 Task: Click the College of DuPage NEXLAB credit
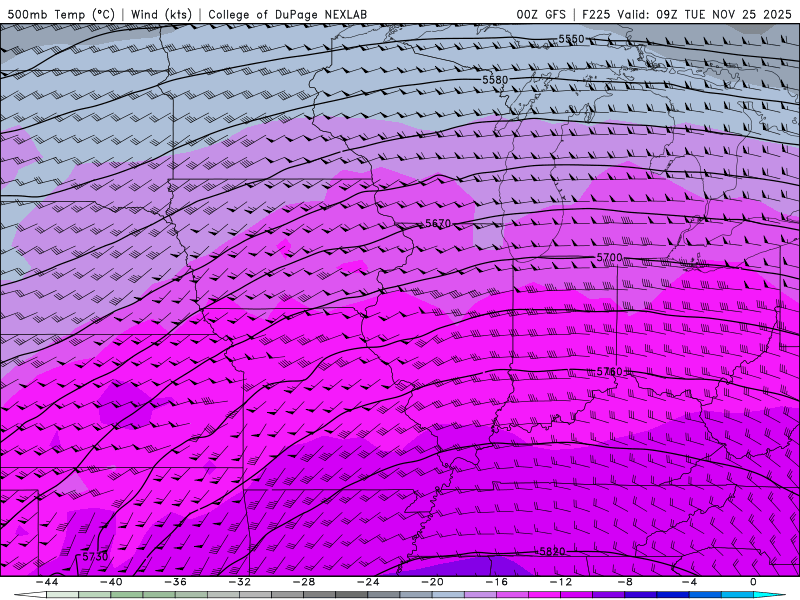tap(287, 14)
